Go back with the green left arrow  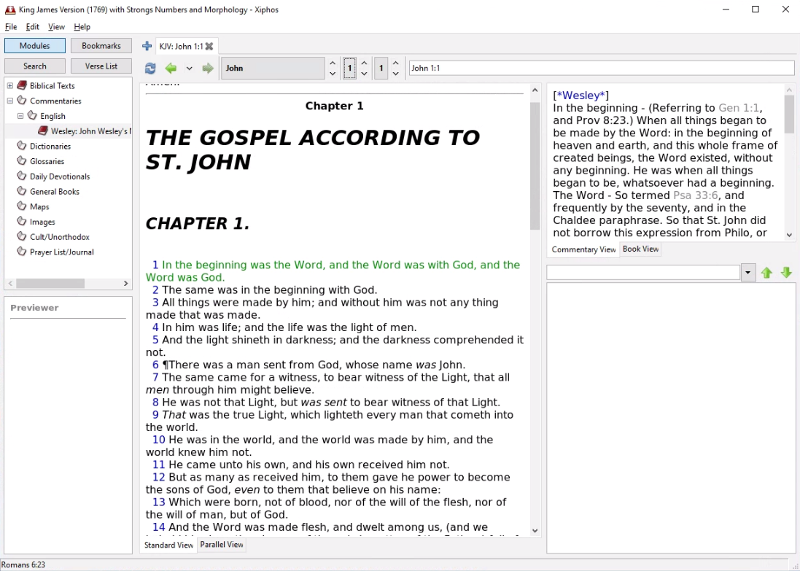171,68
